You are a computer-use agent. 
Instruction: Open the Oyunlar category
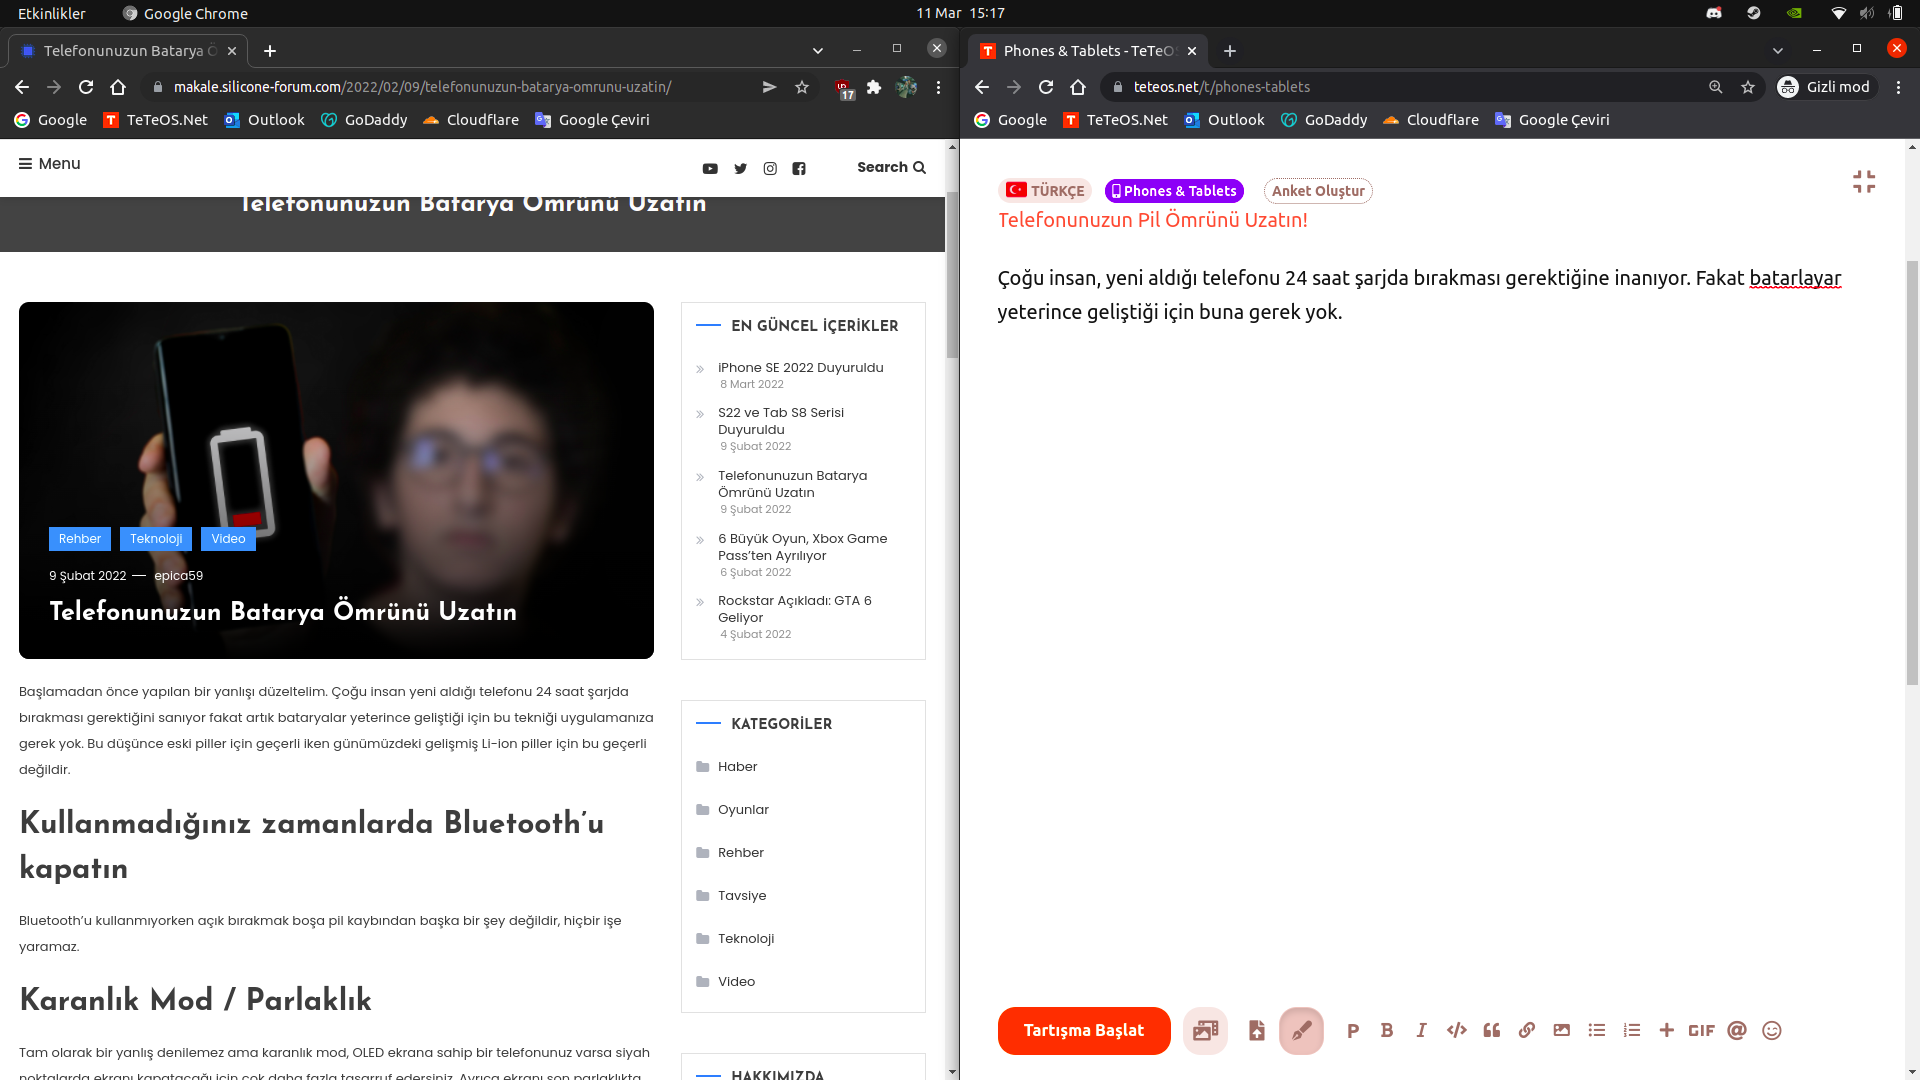click(x=743, y=810)
